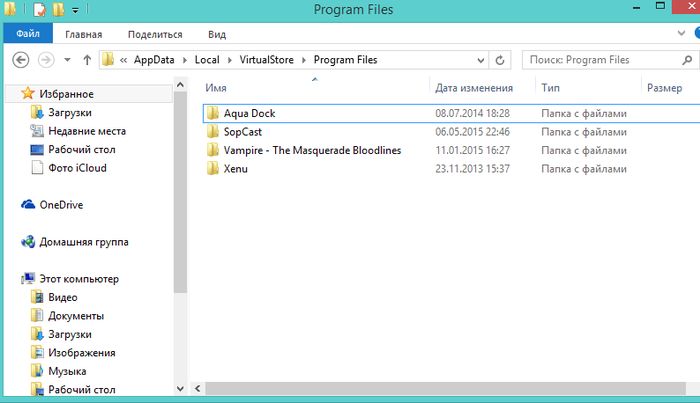The height and width of the screenshot is (403, 700).
Task: Click the Properties icon in the quick access toolbar
Action: 39,11
